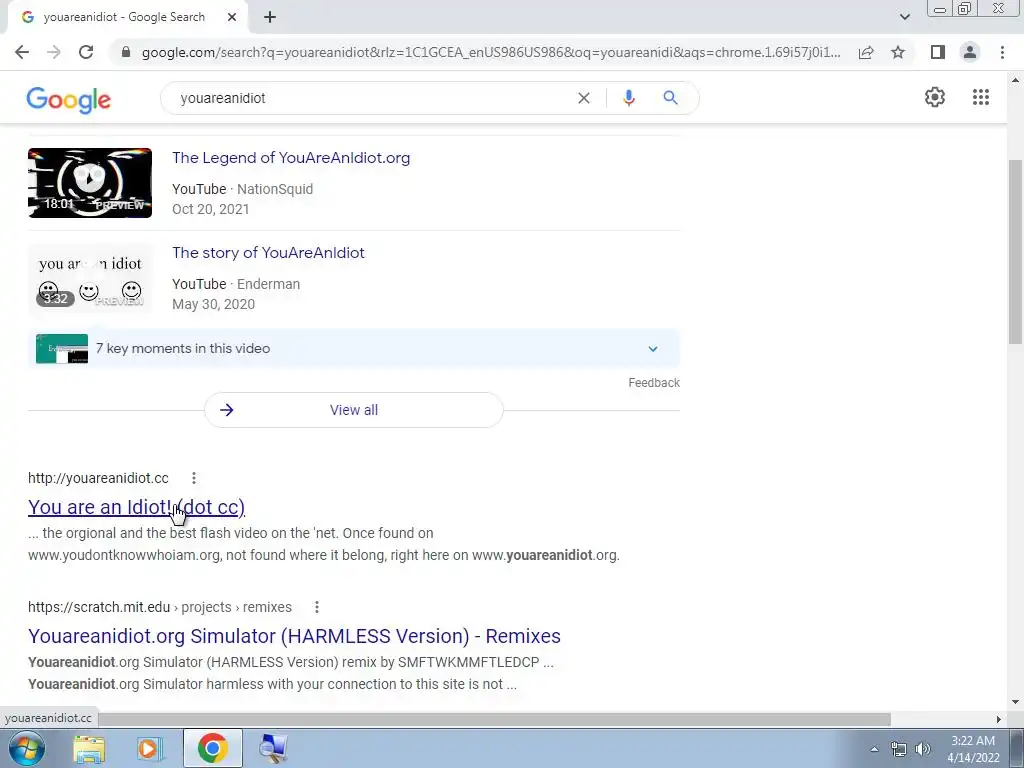Click the Feedback link
The image size is (1024, 768).
coord(654,383)
